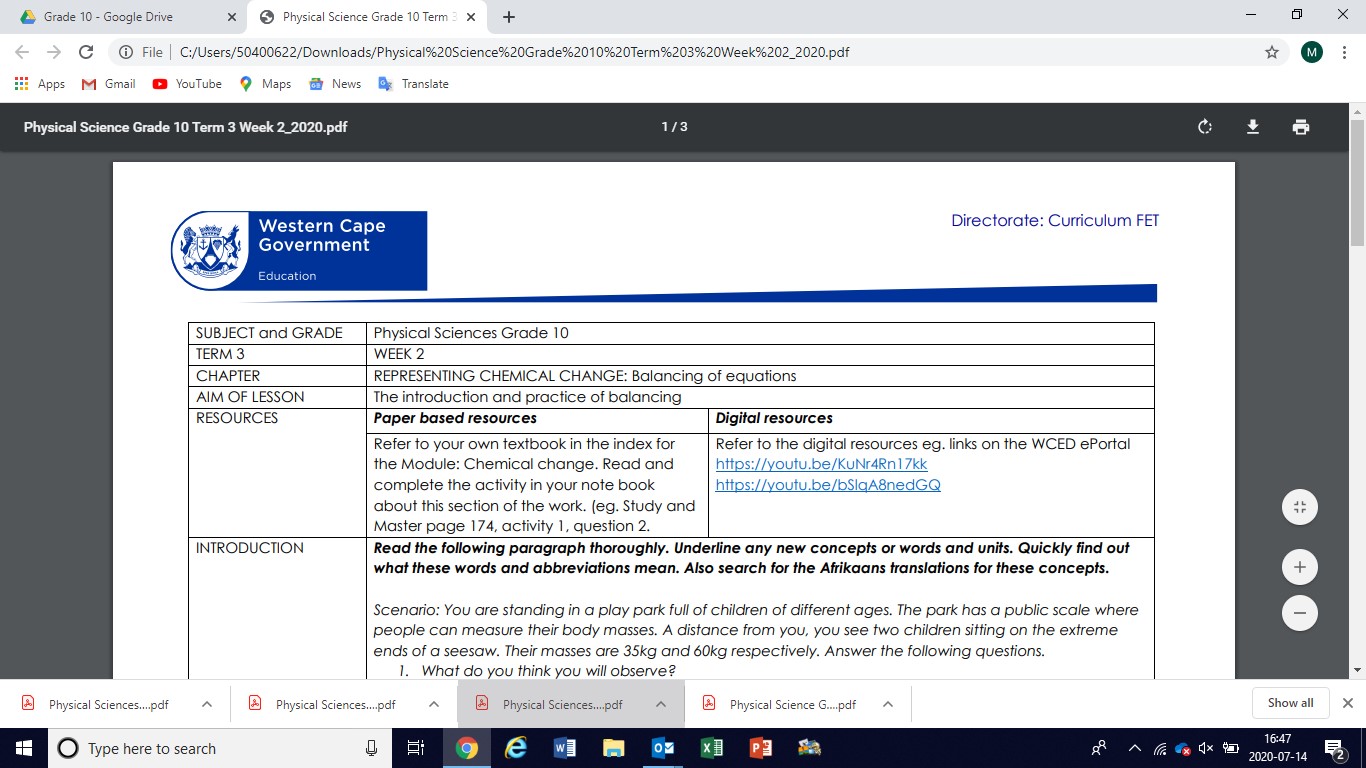Open Excel from taskbar
This screenshot has width=1366, height=768.
(711, 748)
